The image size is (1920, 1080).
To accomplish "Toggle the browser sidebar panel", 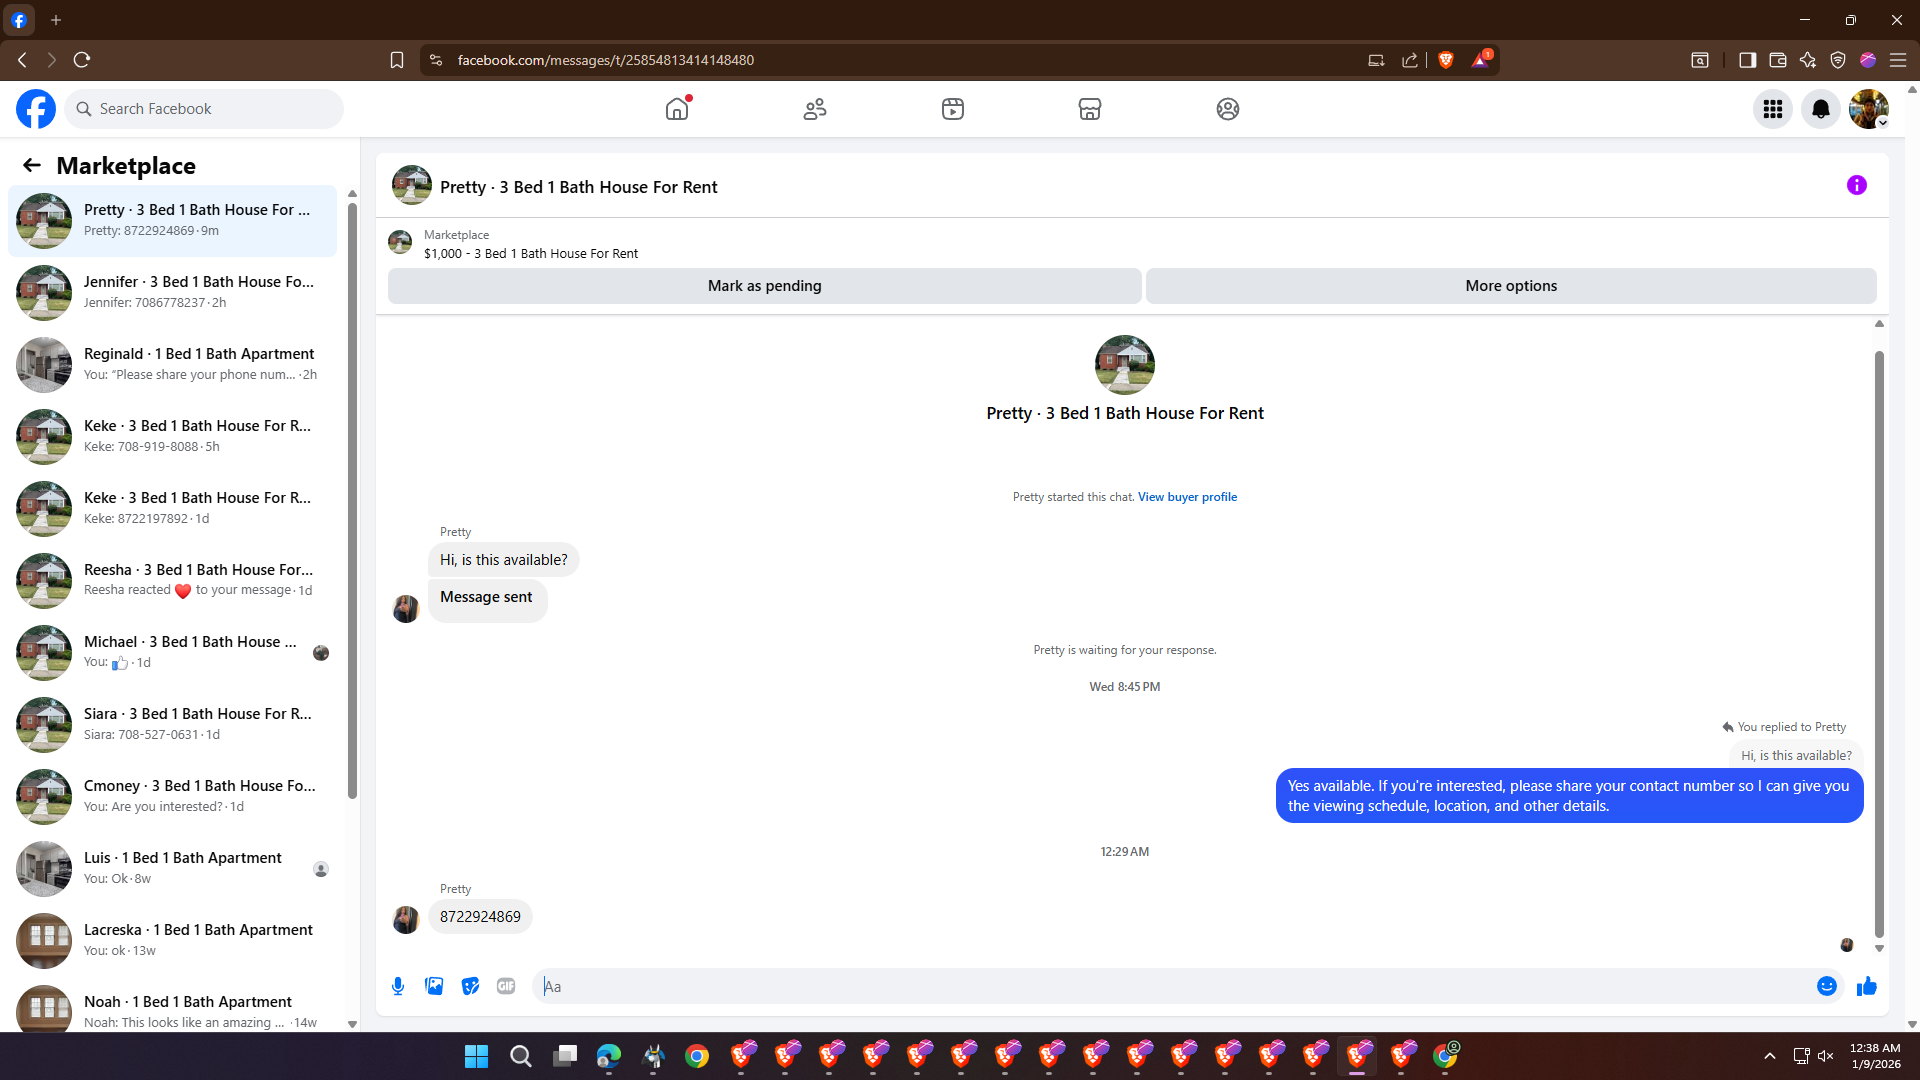I will tap(1748, 60).
